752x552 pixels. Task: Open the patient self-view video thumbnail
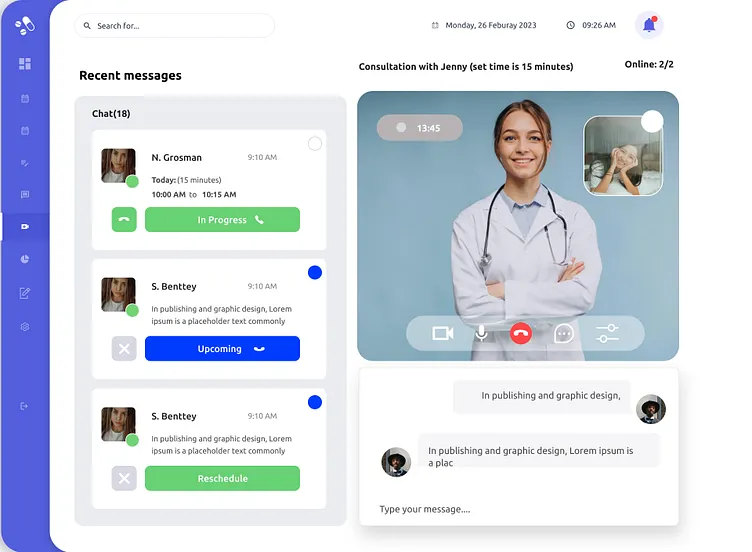click(623, 156)
